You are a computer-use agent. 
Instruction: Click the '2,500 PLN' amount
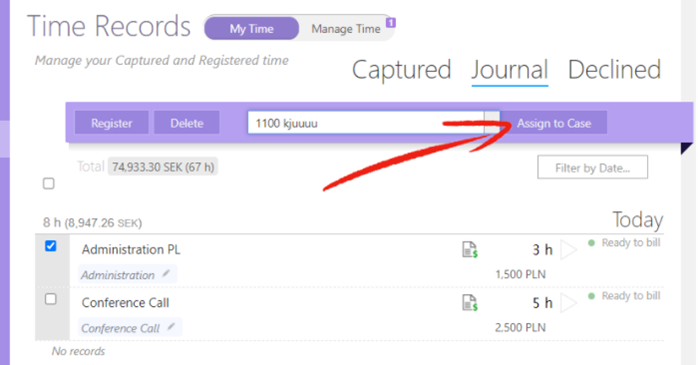pyautogui.click(x=520, y=328)
